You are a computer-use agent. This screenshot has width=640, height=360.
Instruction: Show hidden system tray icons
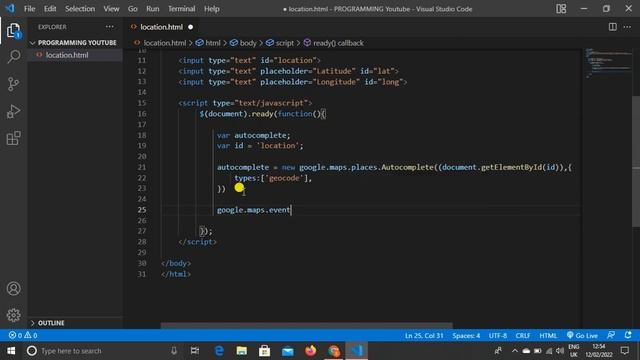click(515, 351)
